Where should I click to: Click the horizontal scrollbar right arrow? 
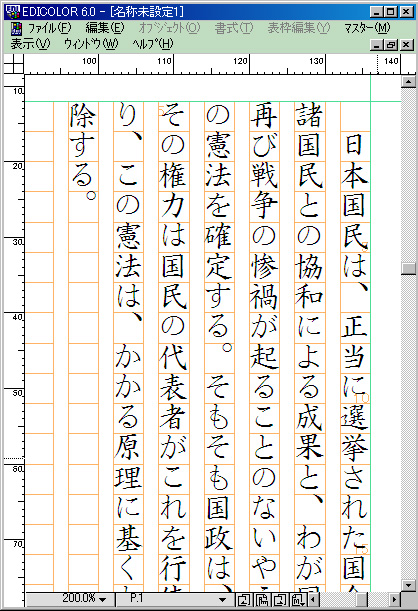394,599
